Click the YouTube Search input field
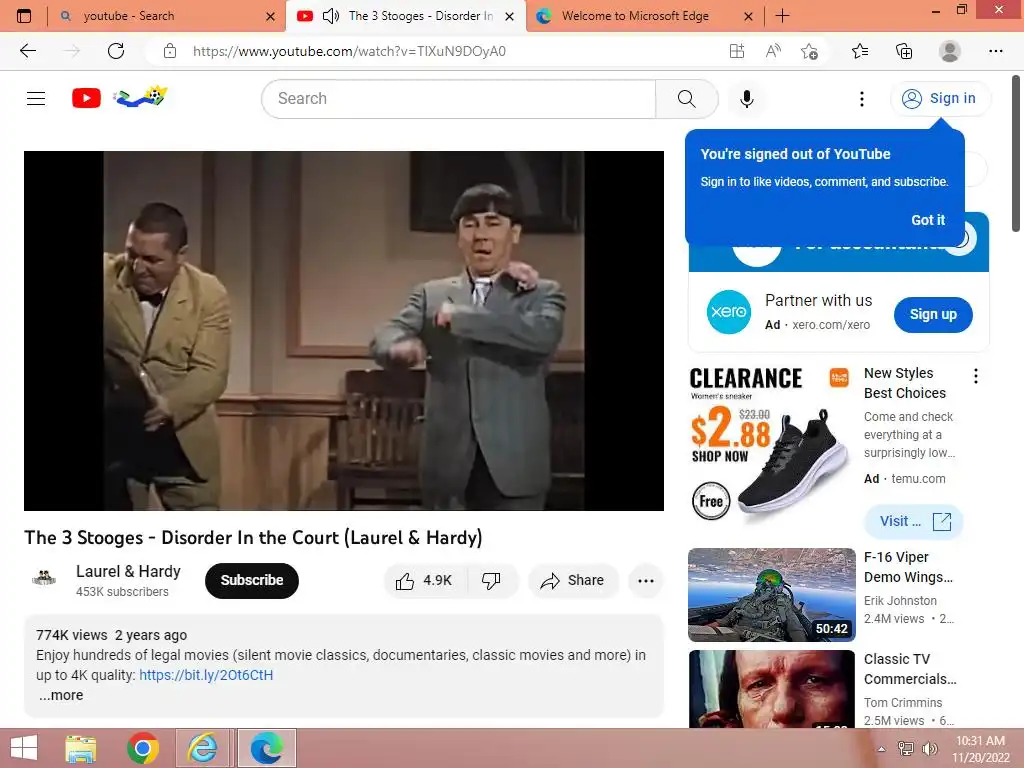The image size is (1024, 768). click(x=458, y=99)
